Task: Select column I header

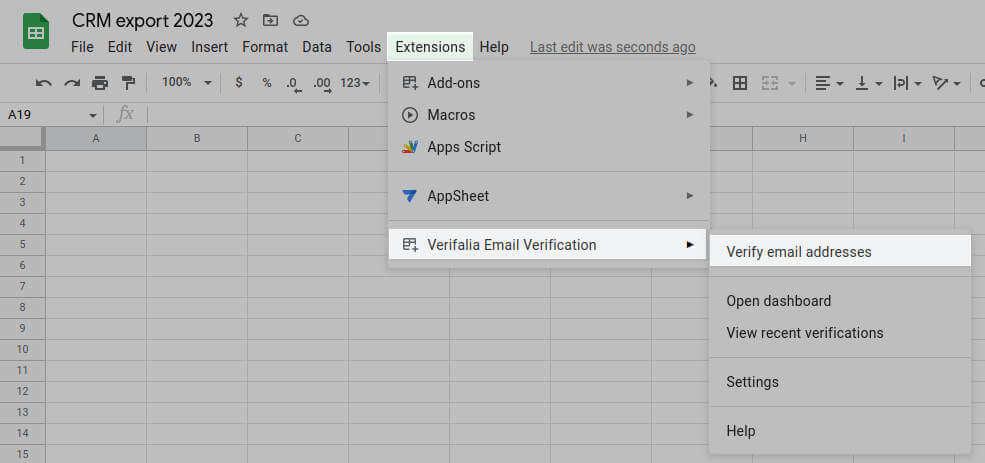Action: tap(904, 138)
